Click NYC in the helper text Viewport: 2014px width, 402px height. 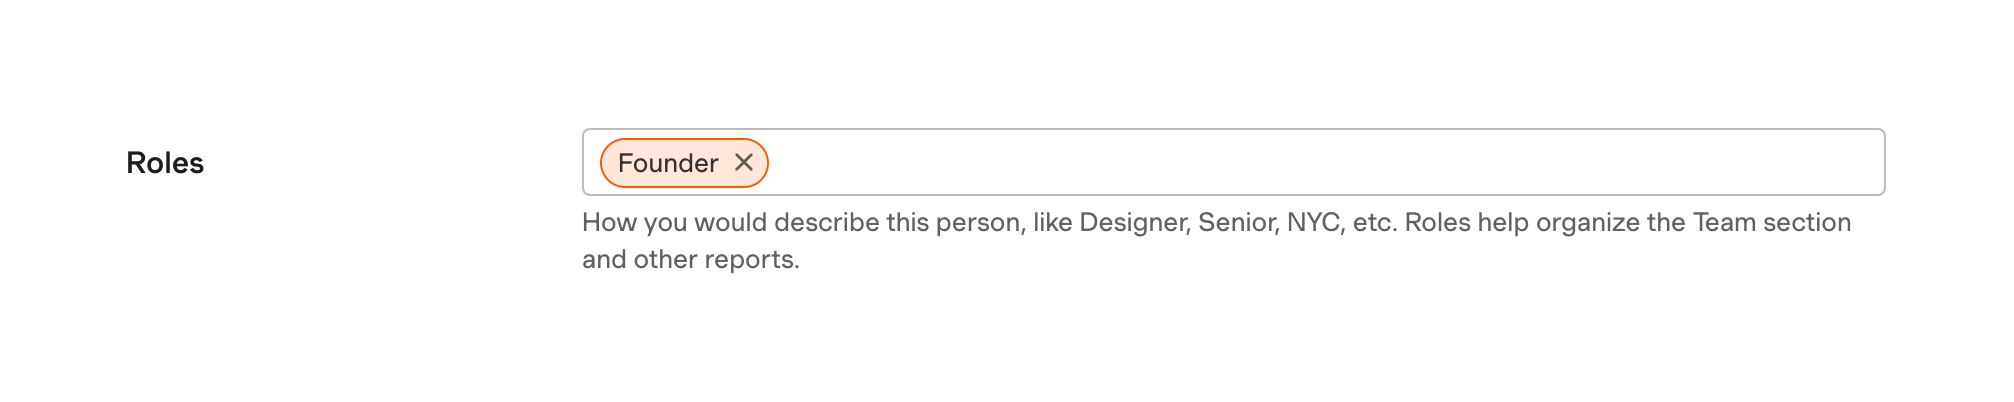tap(1313, 222)
